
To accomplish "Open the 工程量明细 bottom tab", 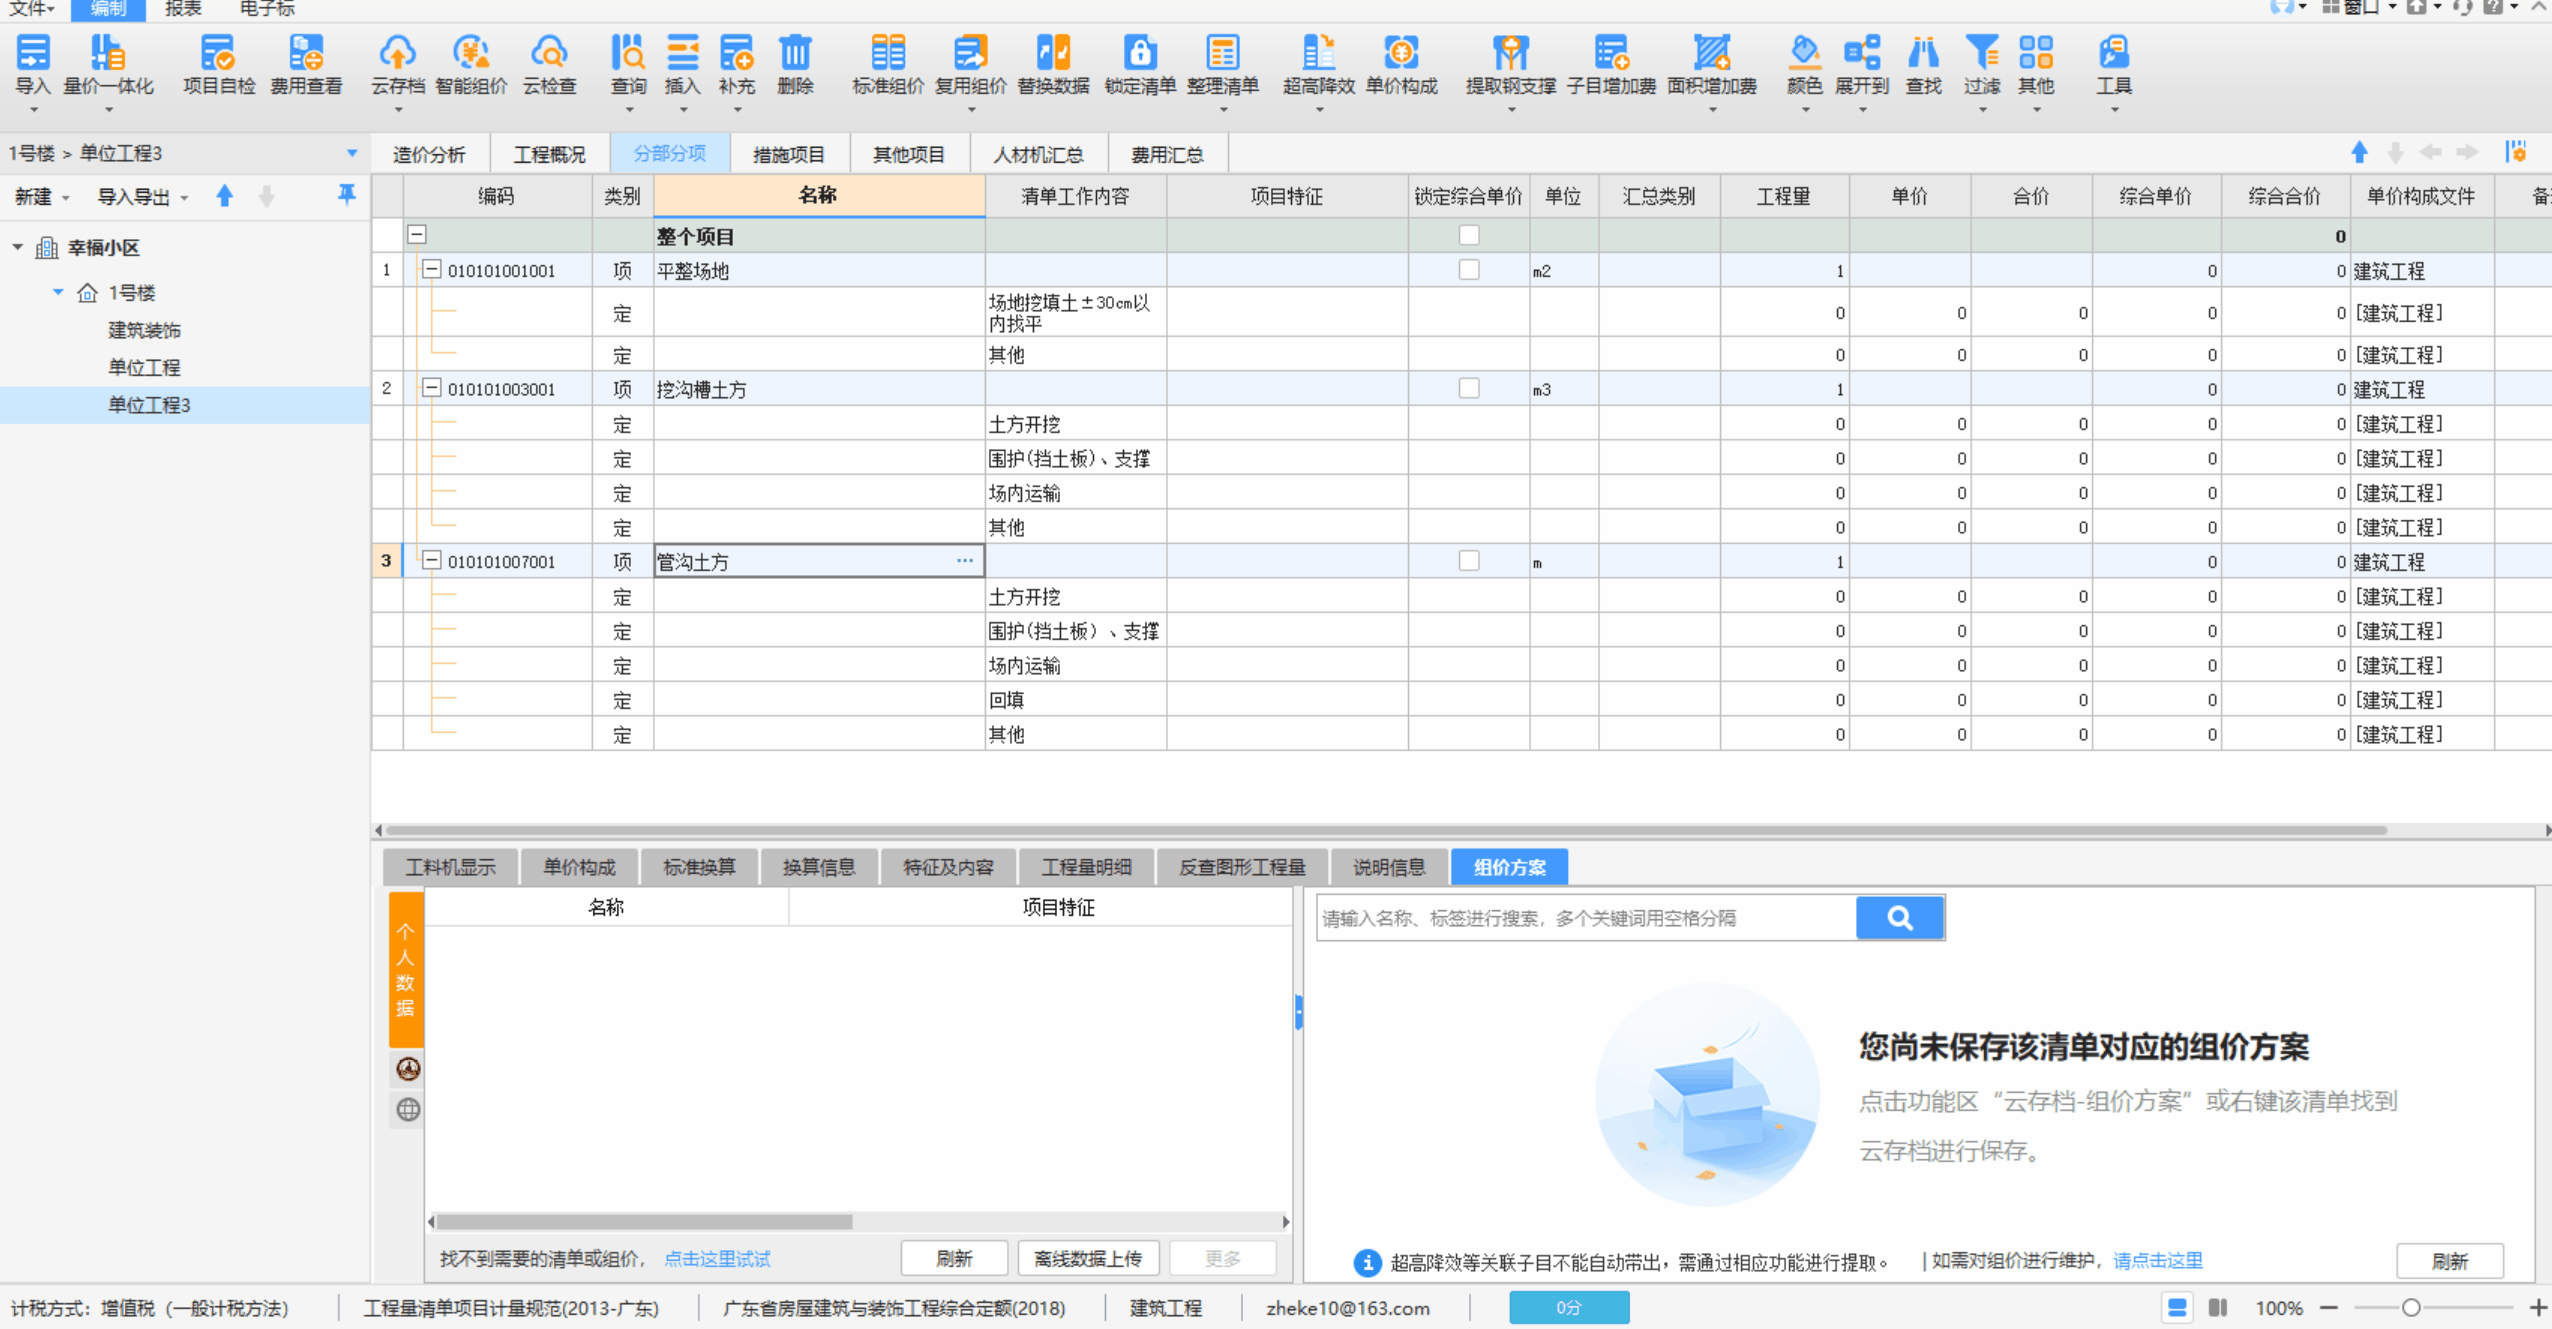I will (1086, 867).
